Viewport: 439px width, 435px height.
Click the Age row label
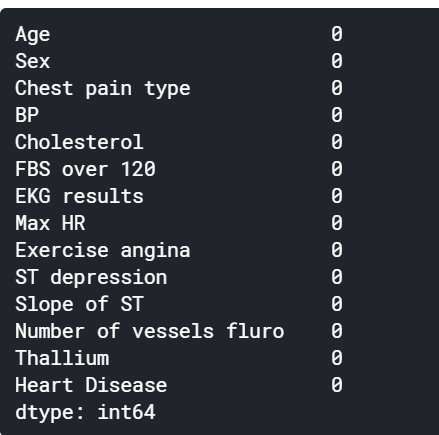[x=33, y=35]
